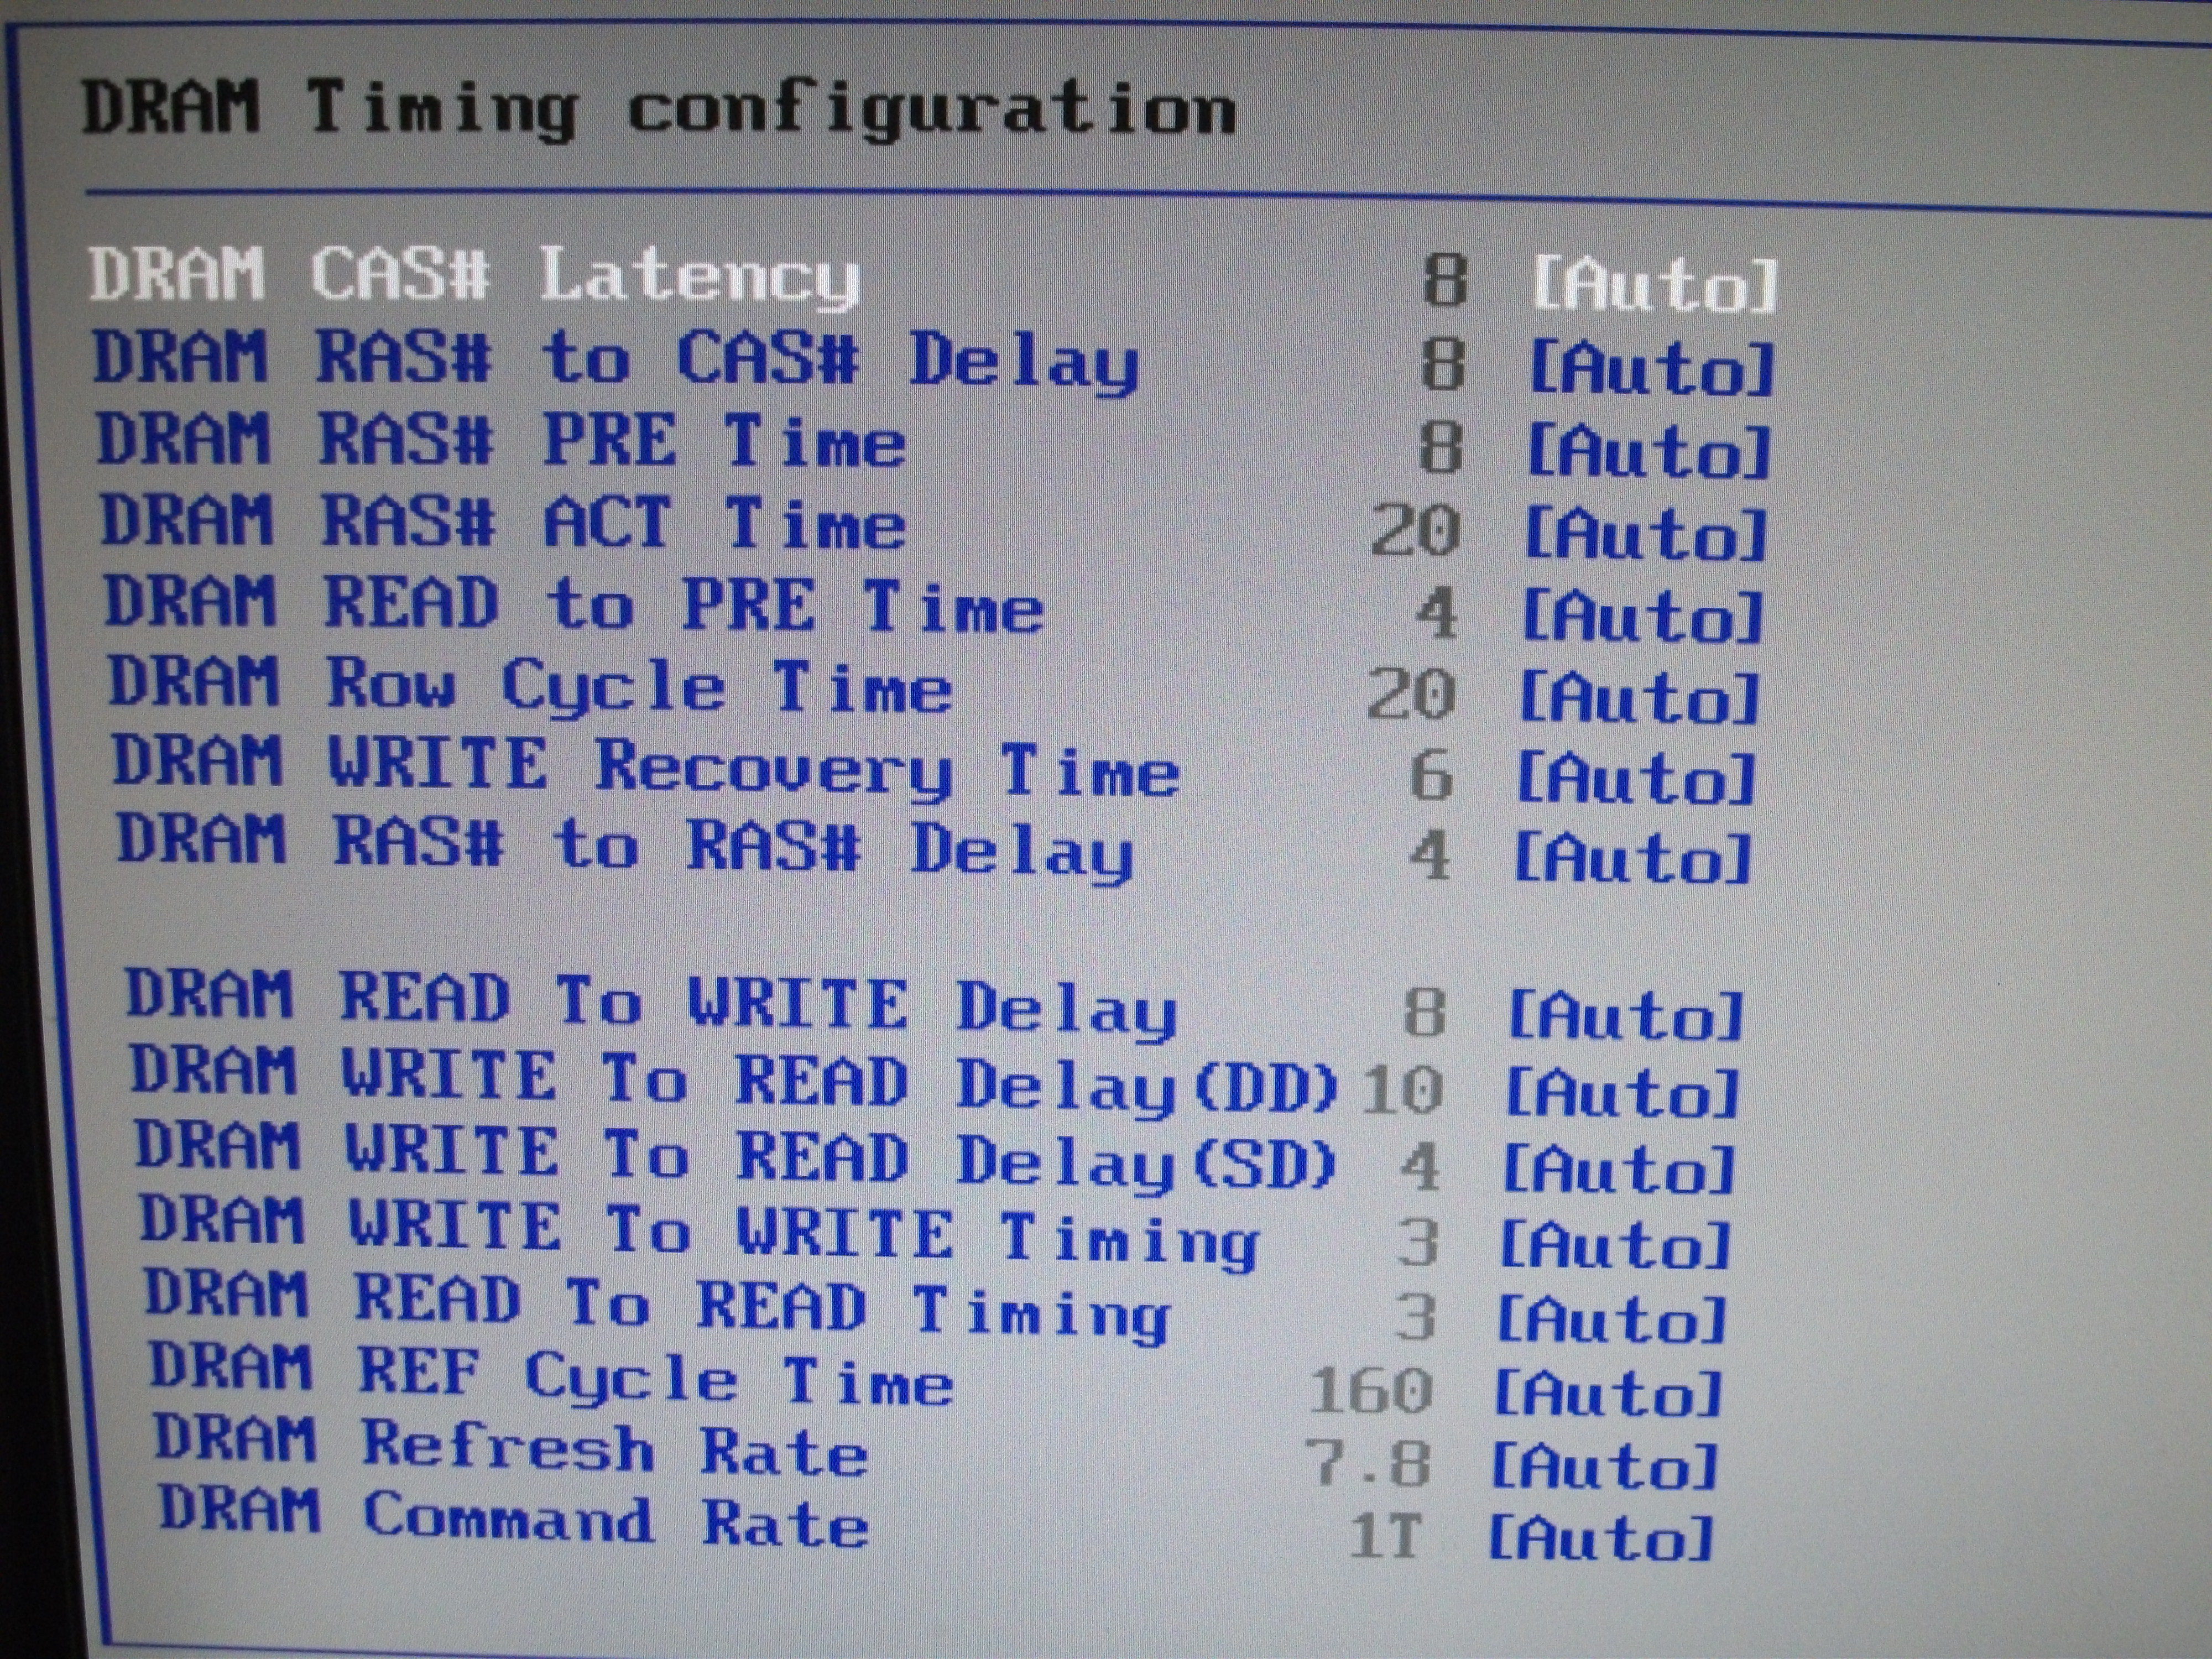Viewport: 2212px width, 1659px height.
Task: Open Auto value for DRAM Row Cycle Time
Action: click(1640, 697)
